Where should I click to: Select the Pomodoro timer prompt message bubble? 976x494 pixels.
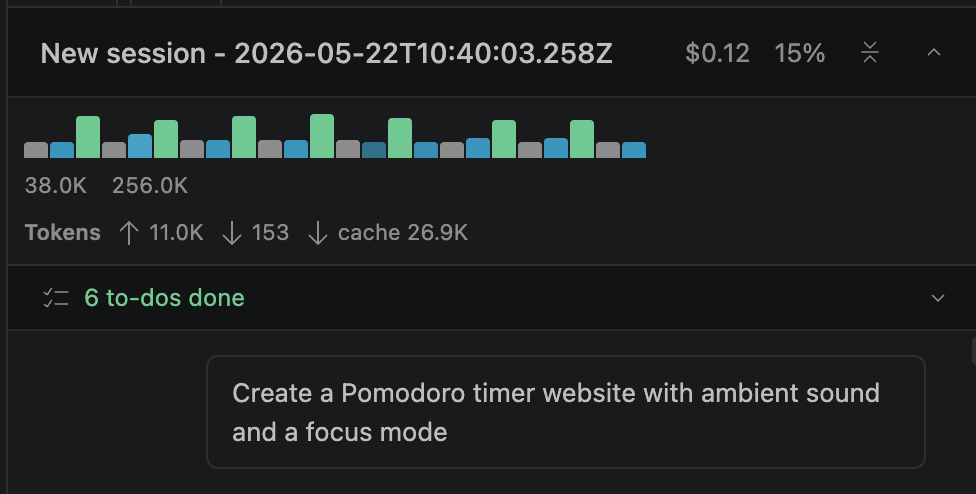pos(566,412)
